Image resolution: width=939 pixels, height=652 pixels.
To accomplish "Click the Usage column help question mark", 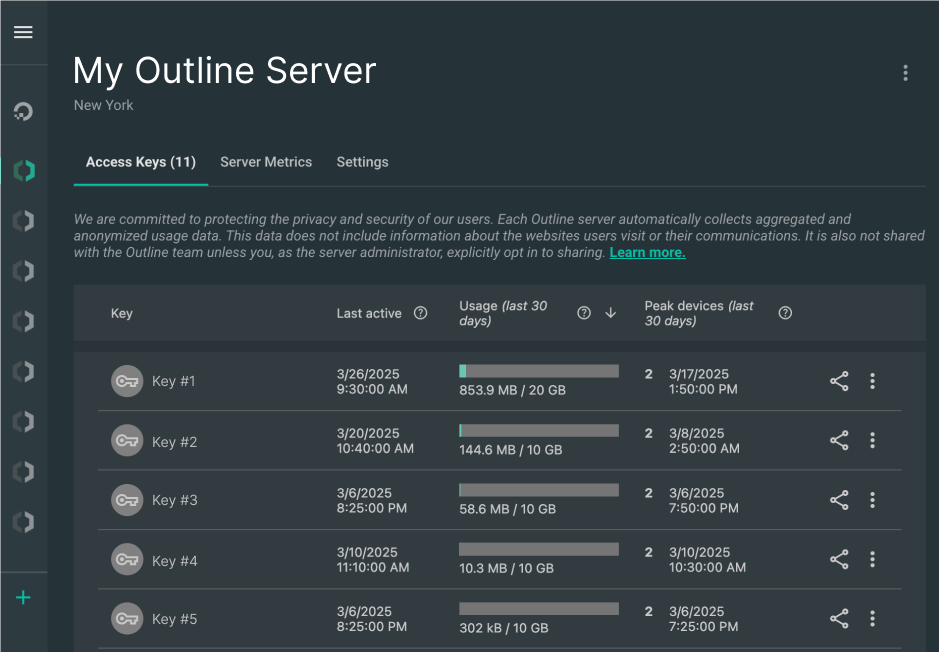I will [x=584, y=313].
